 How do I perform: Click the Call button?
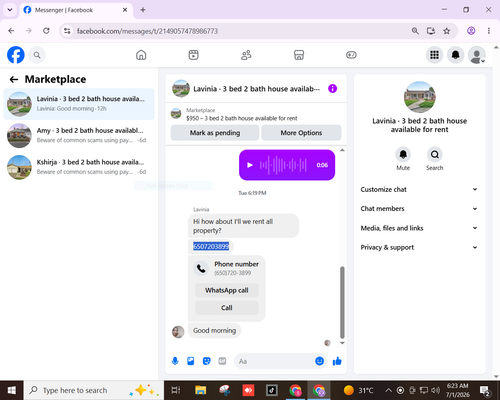tap(227, 308)
